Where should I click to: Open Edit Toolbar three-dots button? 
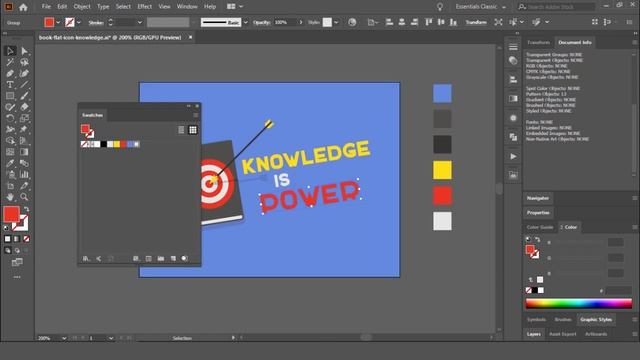[17, 277]
